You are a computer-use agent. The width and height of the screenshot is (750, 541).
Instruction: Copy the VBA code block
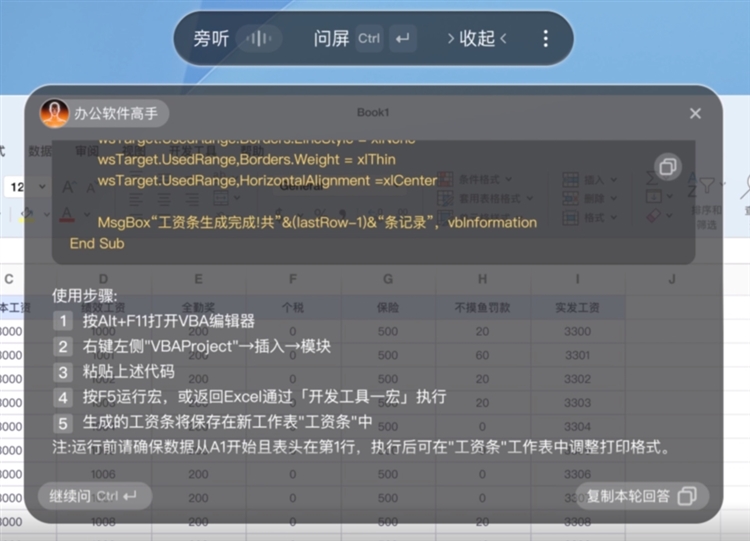click(667, 167)
